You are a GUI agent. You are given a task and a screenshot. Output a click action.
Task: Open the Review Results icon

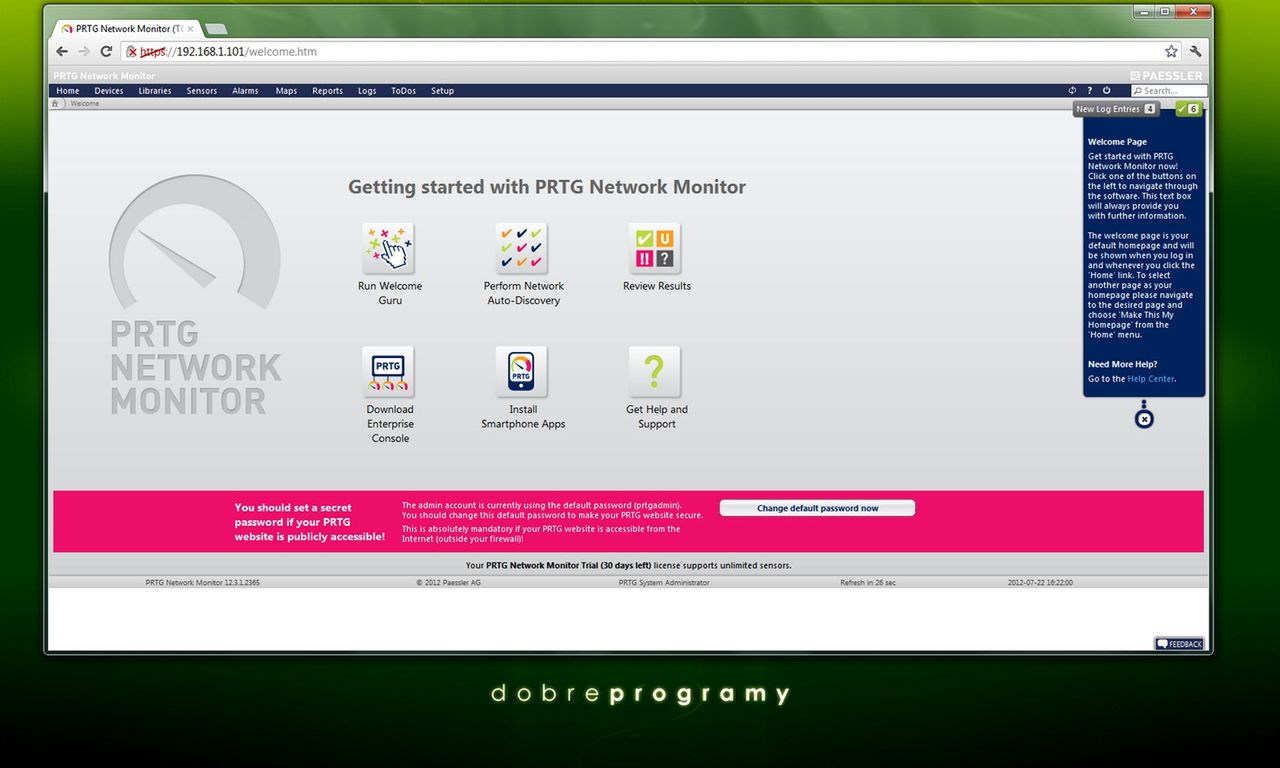tap(655, 248)
